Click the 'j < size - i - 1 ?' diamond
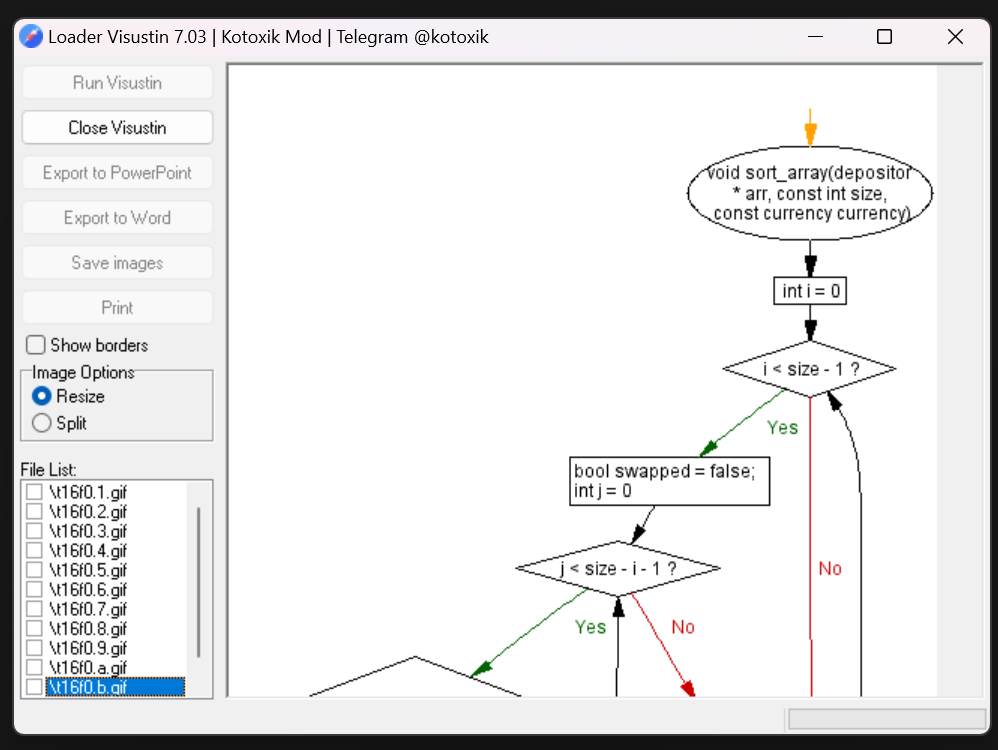 (618, 569)
